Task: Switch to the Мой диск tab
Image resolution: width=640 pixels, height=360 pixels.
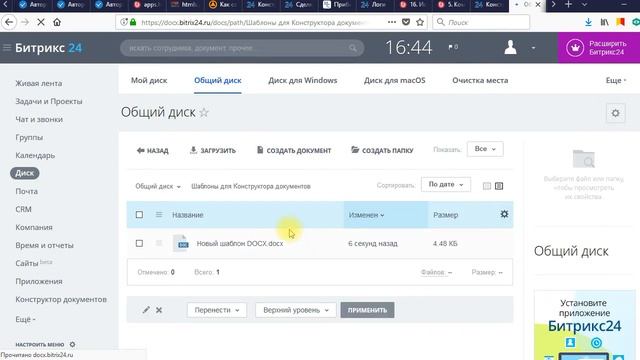Action: coord(149,80)
